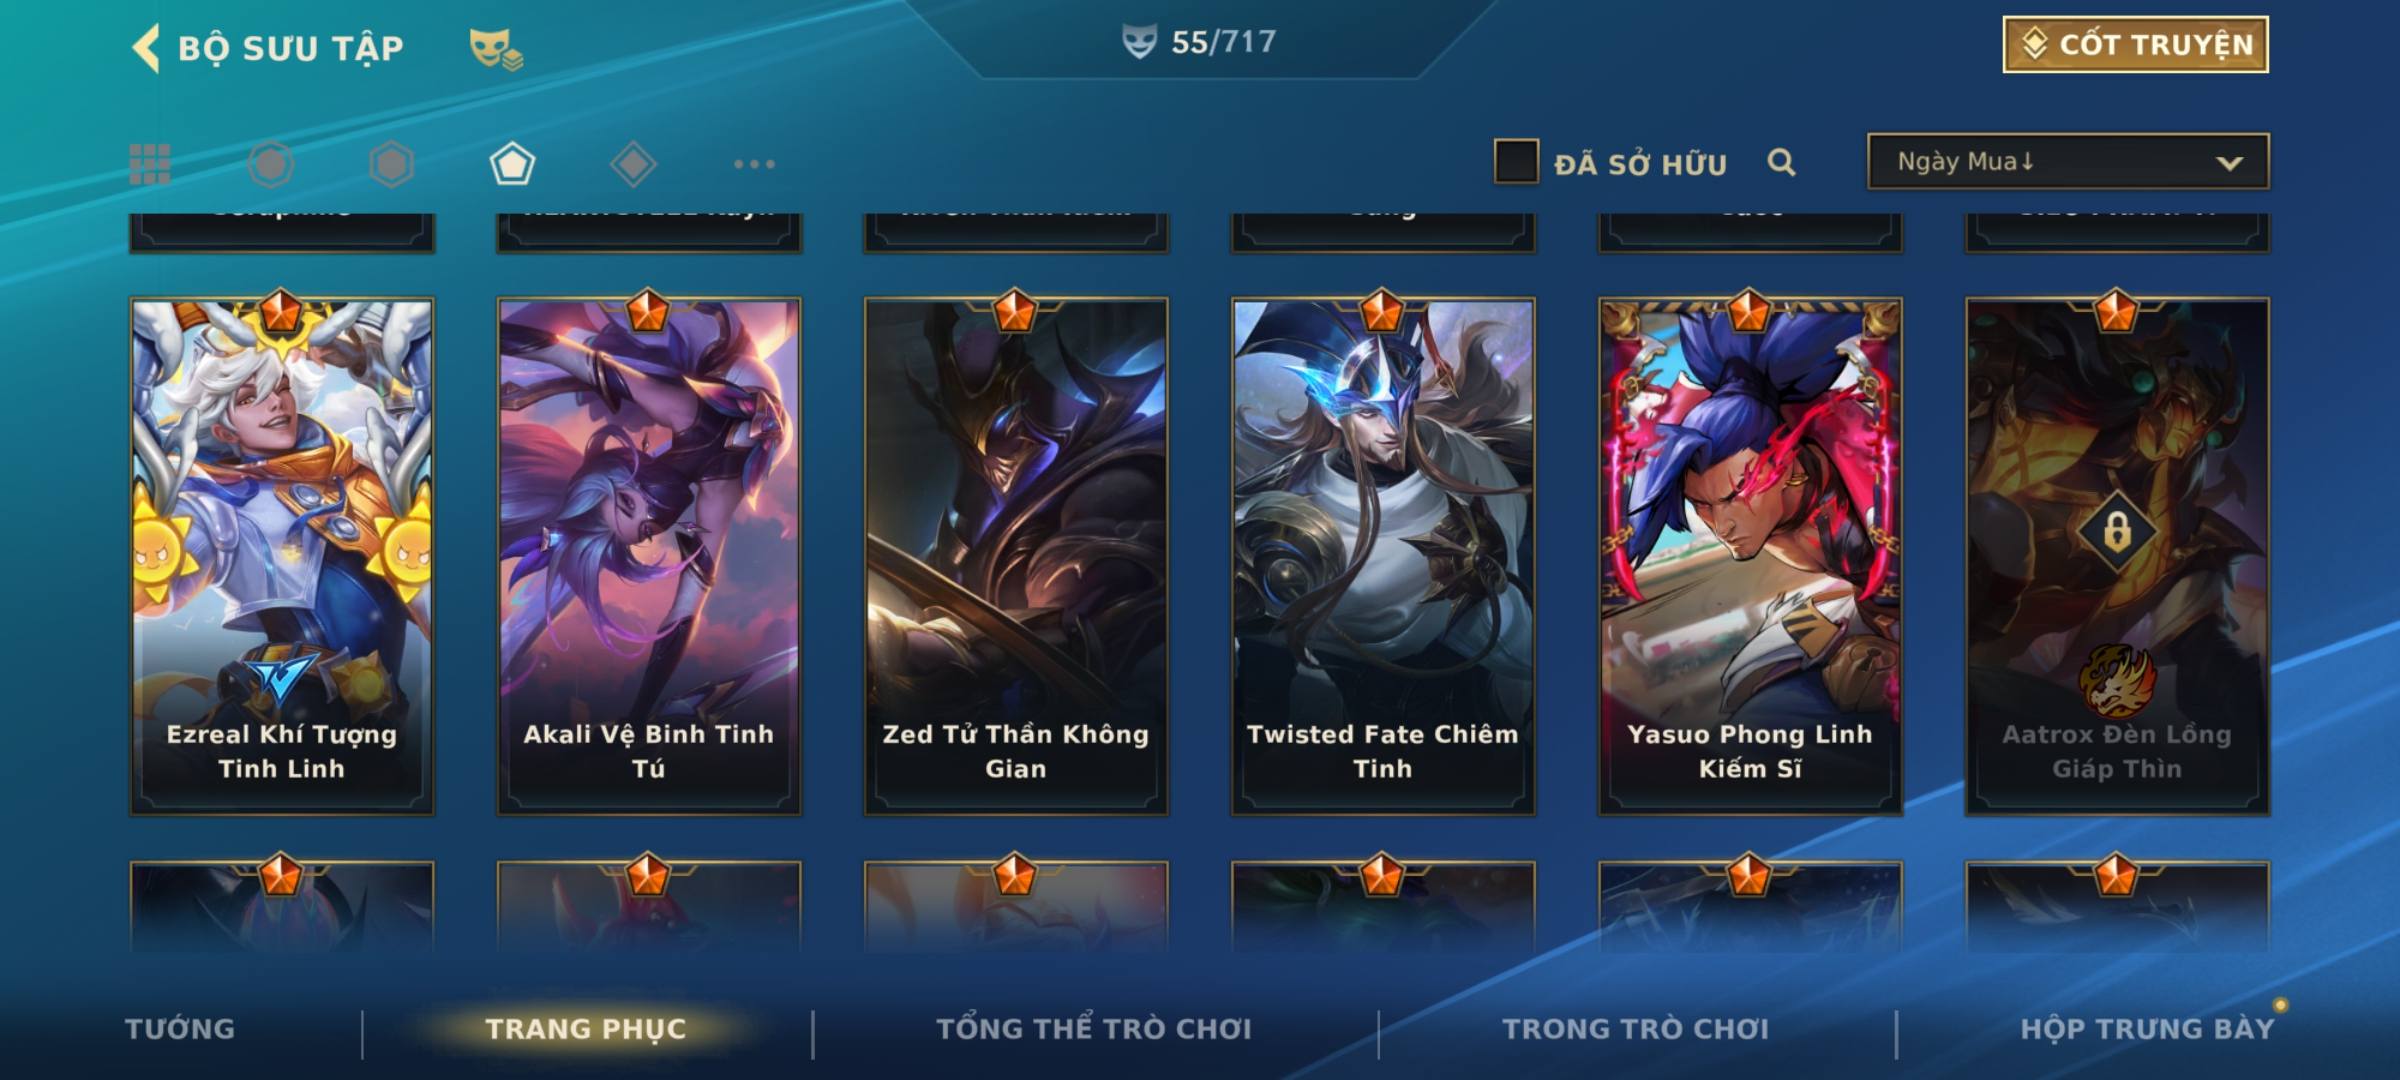Select the diamond rarity filter icon
This screenshot has height=1080, width=2400.
click(633, 164)
